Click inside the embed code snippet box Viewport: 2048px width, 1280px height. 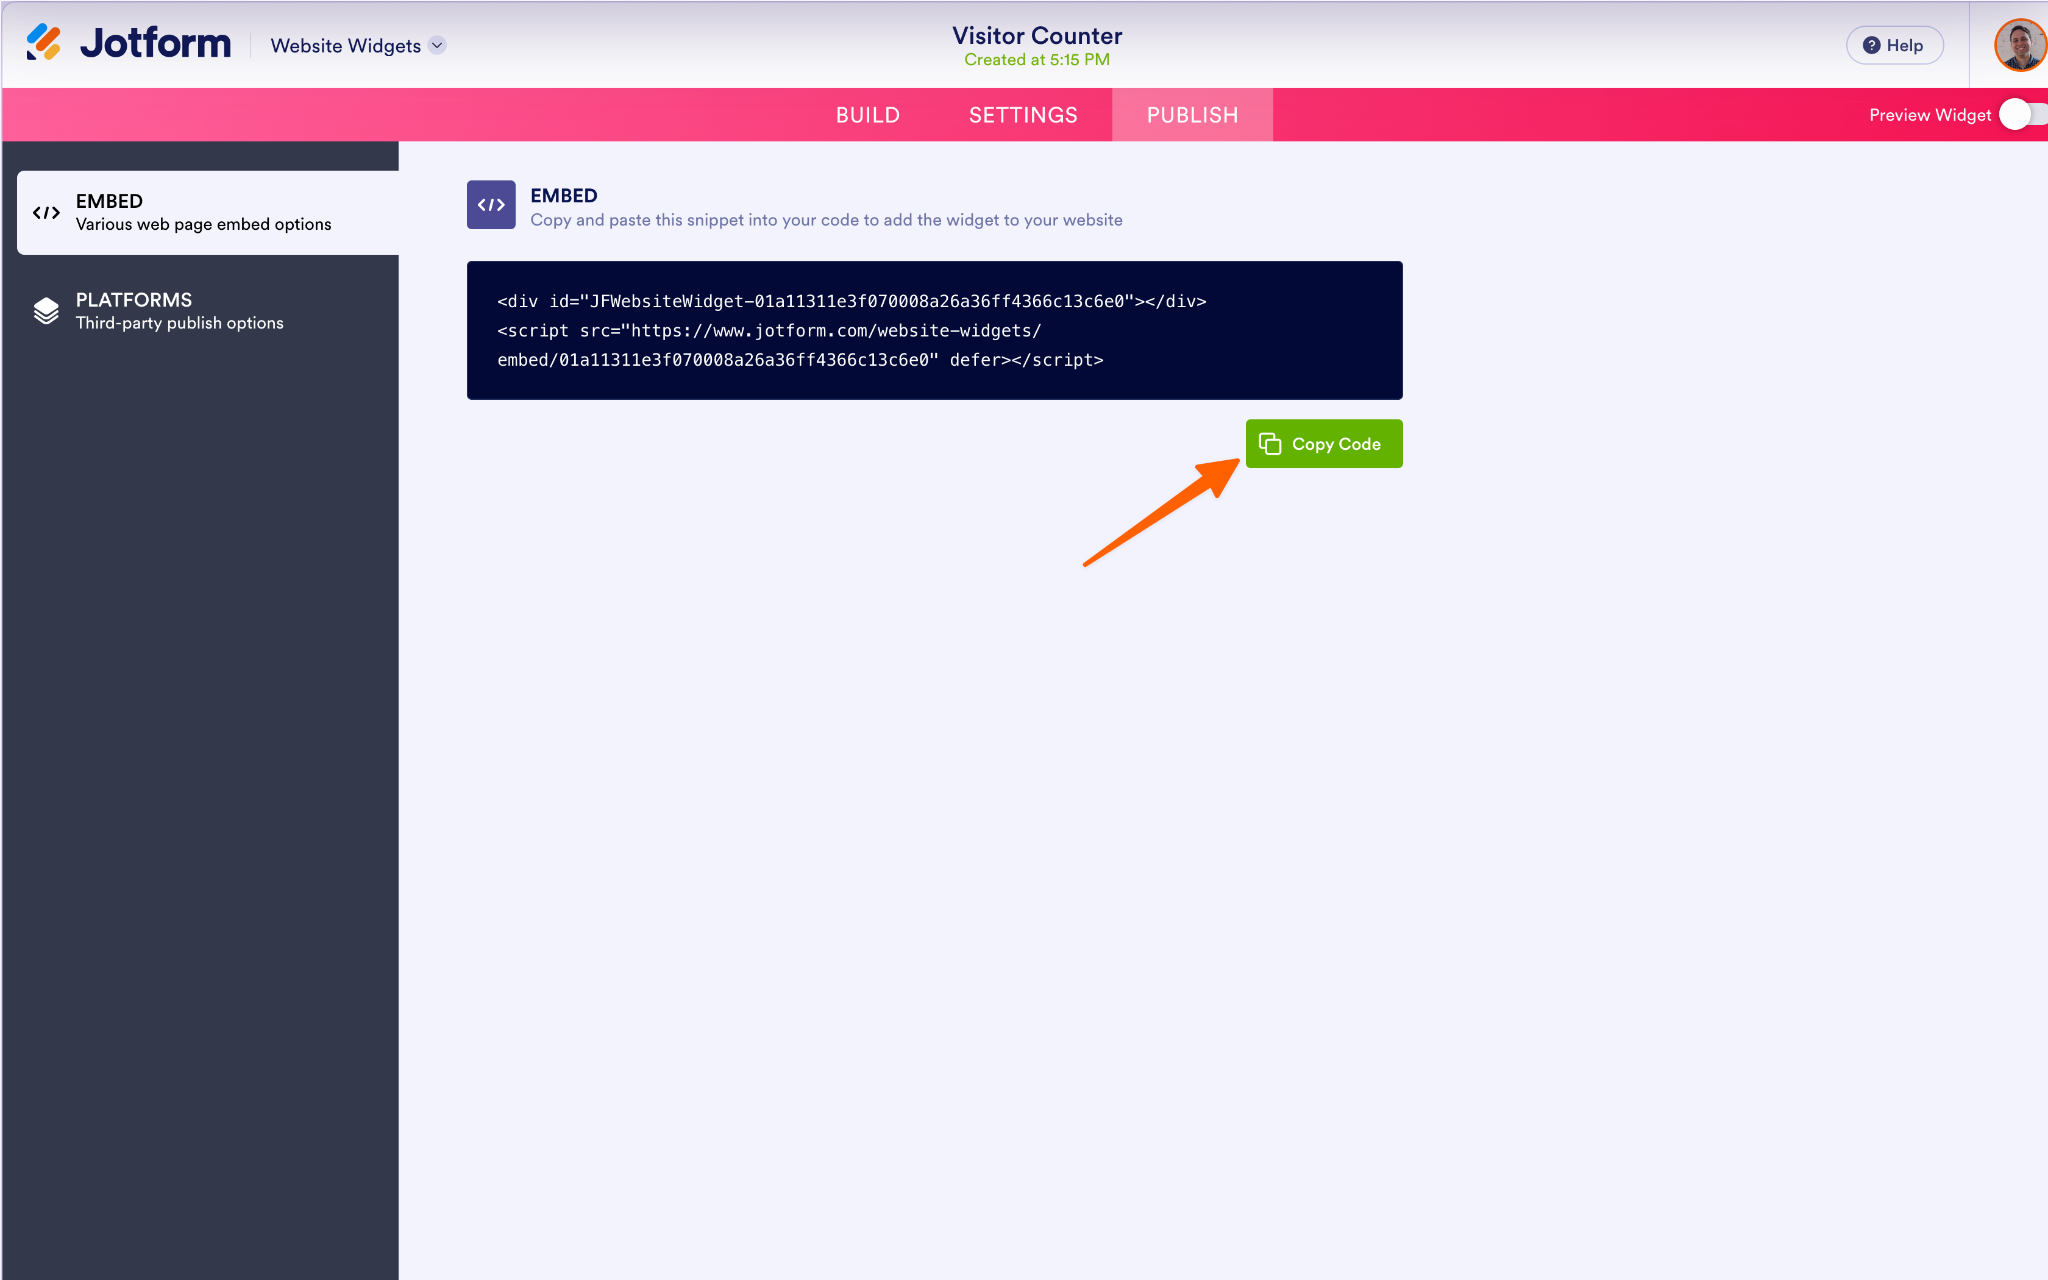pyautogui.click(x=934, y=330)
